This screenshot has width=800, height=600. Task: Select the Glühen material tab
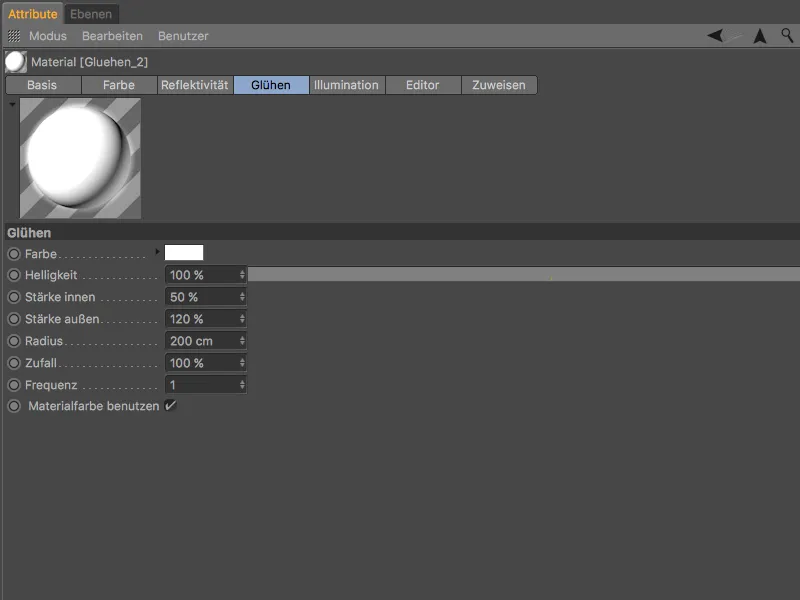click(x=271, y=85)
